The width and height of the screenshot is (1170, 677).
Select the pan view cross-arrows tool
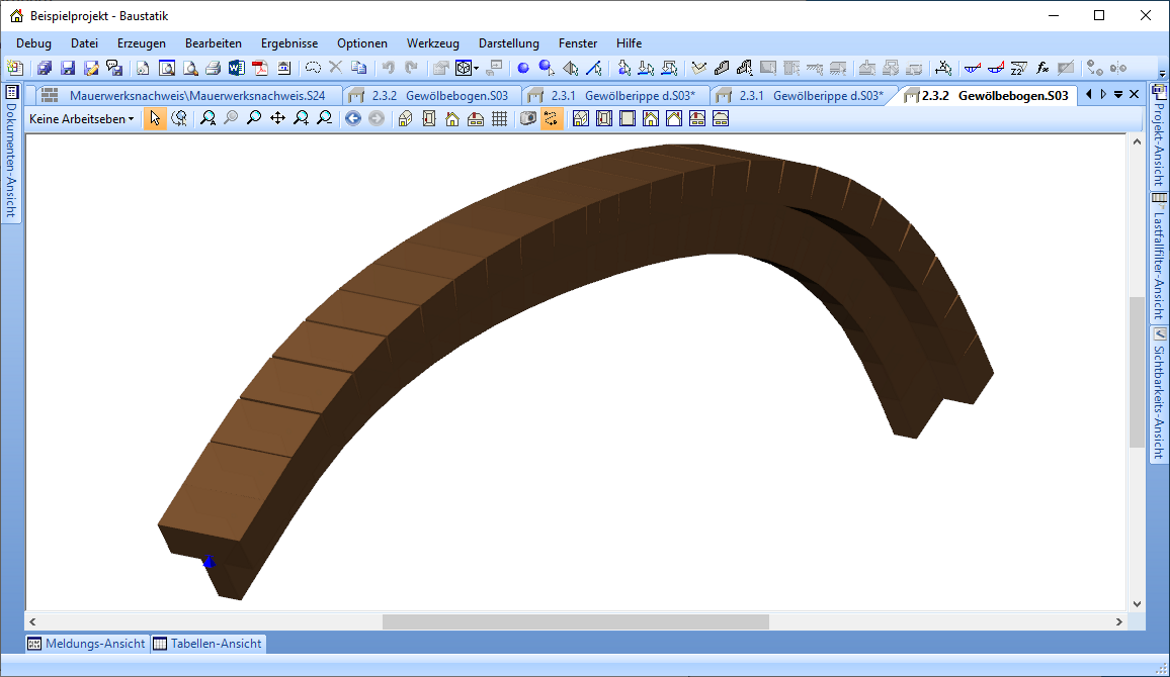tap(277, 119)
